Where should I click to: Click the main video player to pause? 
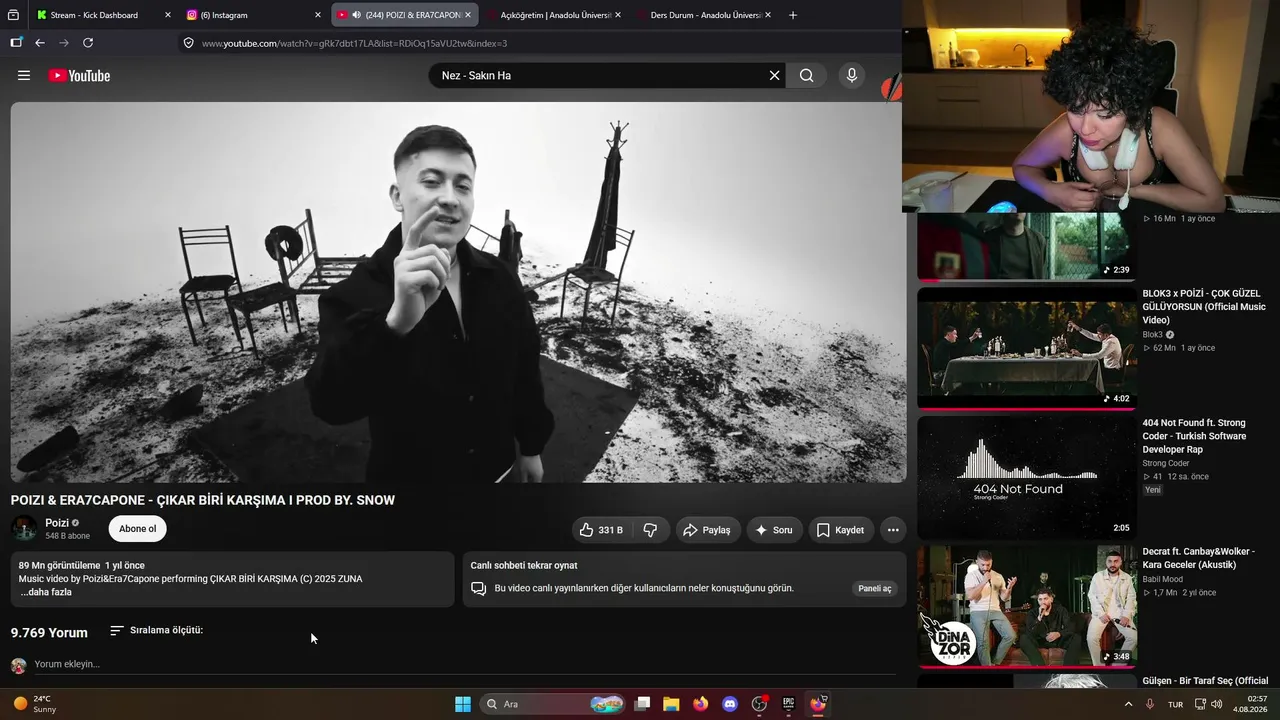coord(458,292)
